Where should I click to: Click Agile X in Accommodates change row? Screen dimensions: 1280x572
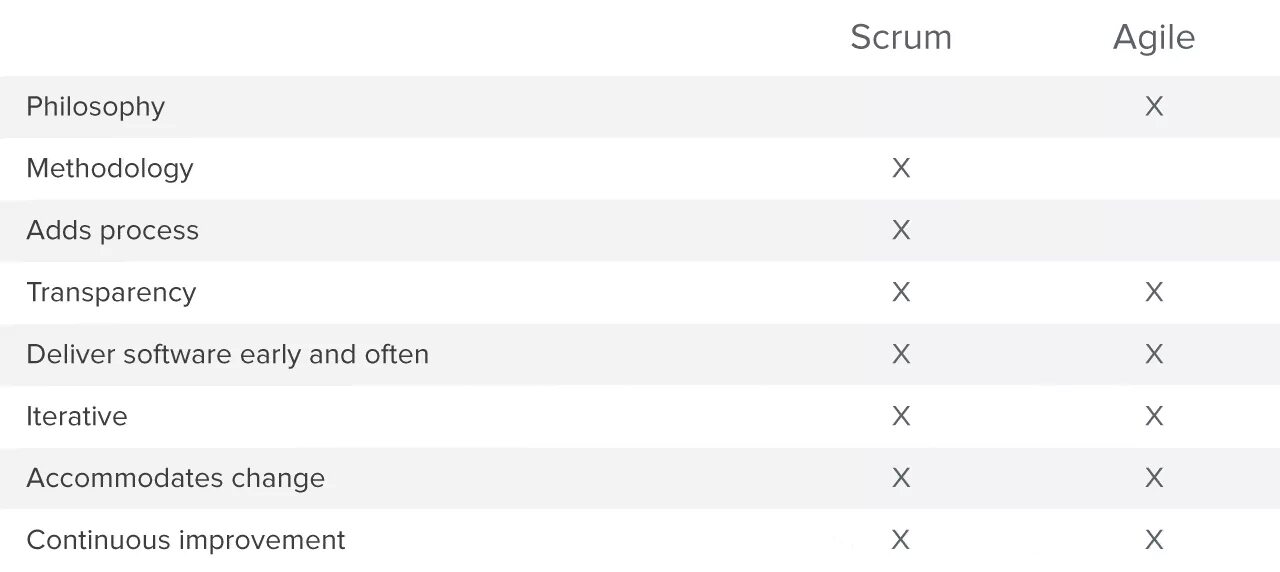(x=1153, y=478)
